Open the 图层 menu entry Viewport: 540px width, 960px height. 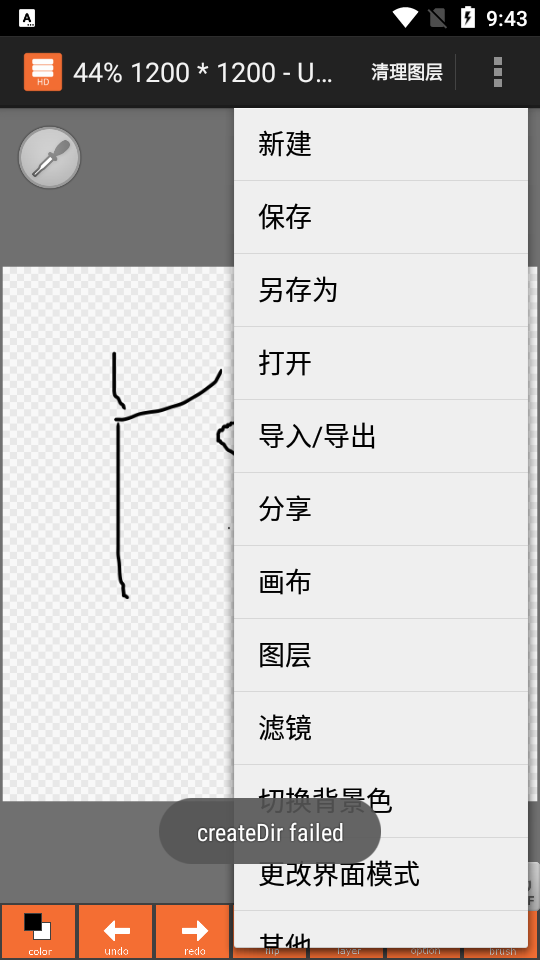[381, 655]
